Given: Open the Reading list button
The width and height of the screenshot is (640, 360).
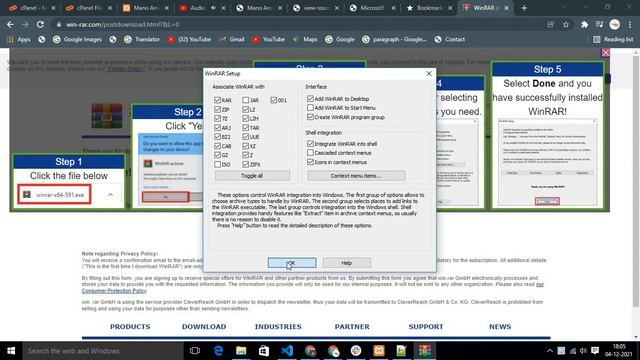Looking at the screenshot, I should click(x=613, y=39).
